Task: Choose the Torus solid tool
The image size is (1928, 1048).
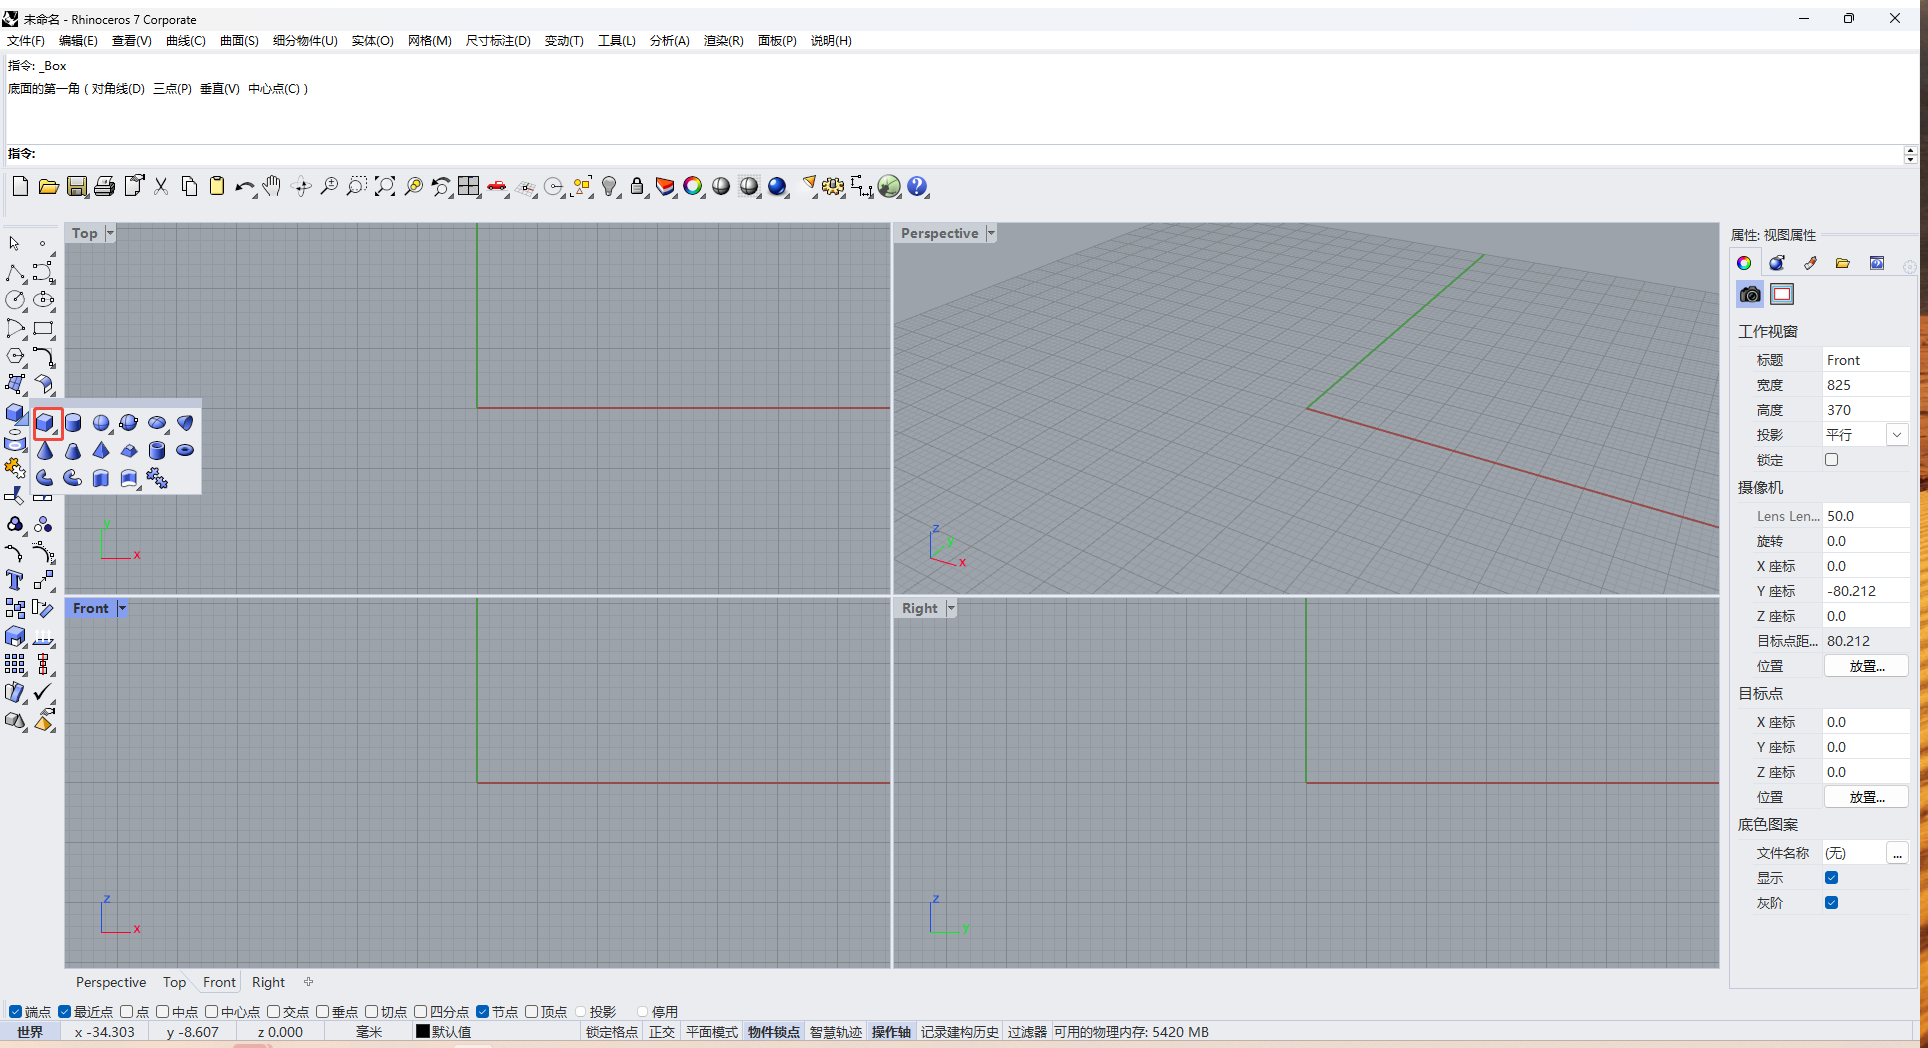Action: click(x=185, y=450)
